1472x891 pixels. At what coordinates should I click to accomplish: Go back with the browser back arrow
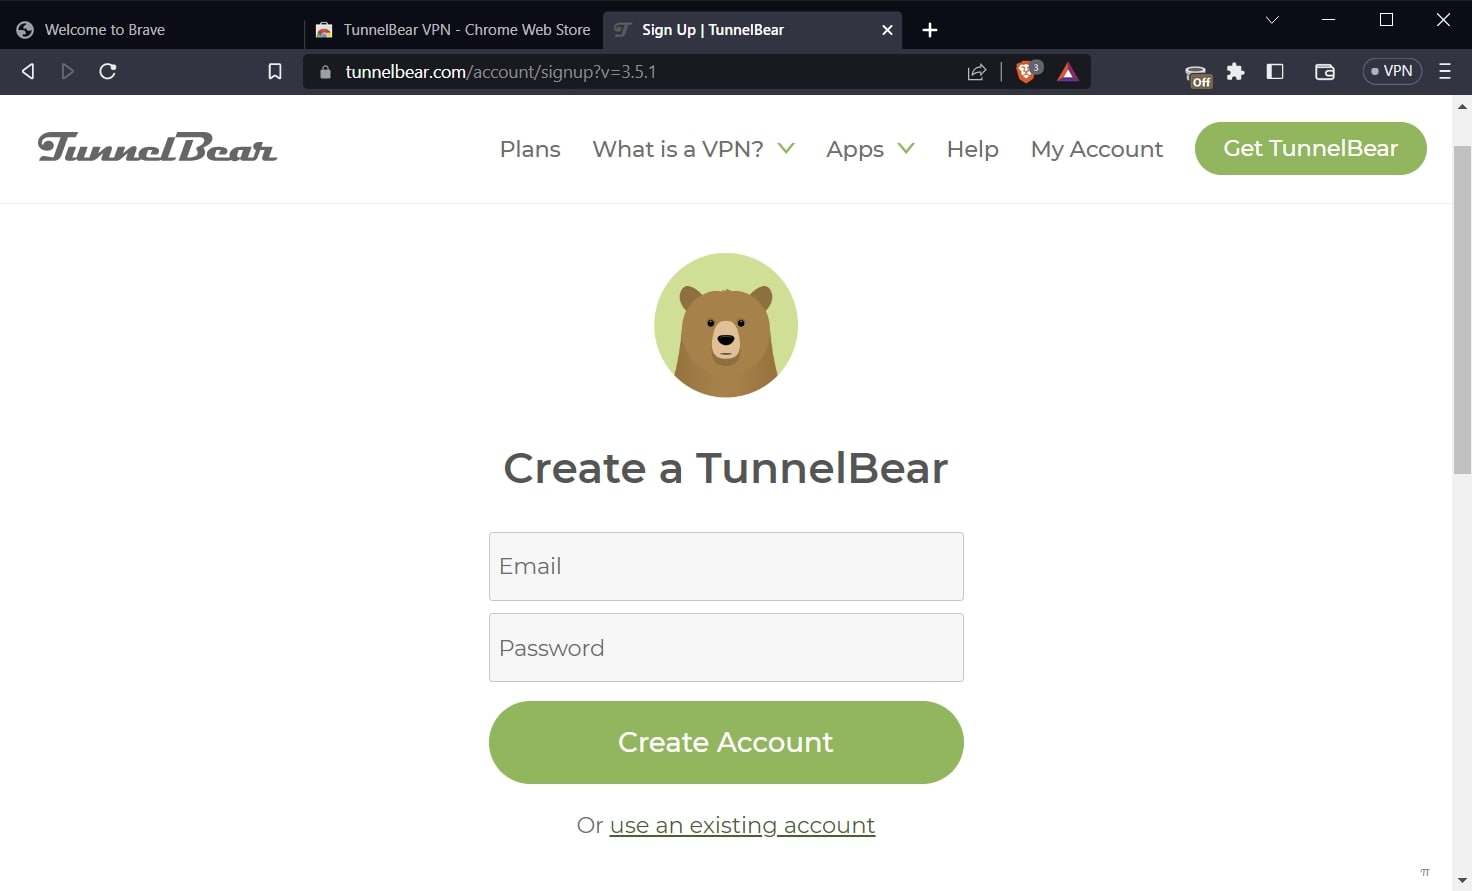28,71
